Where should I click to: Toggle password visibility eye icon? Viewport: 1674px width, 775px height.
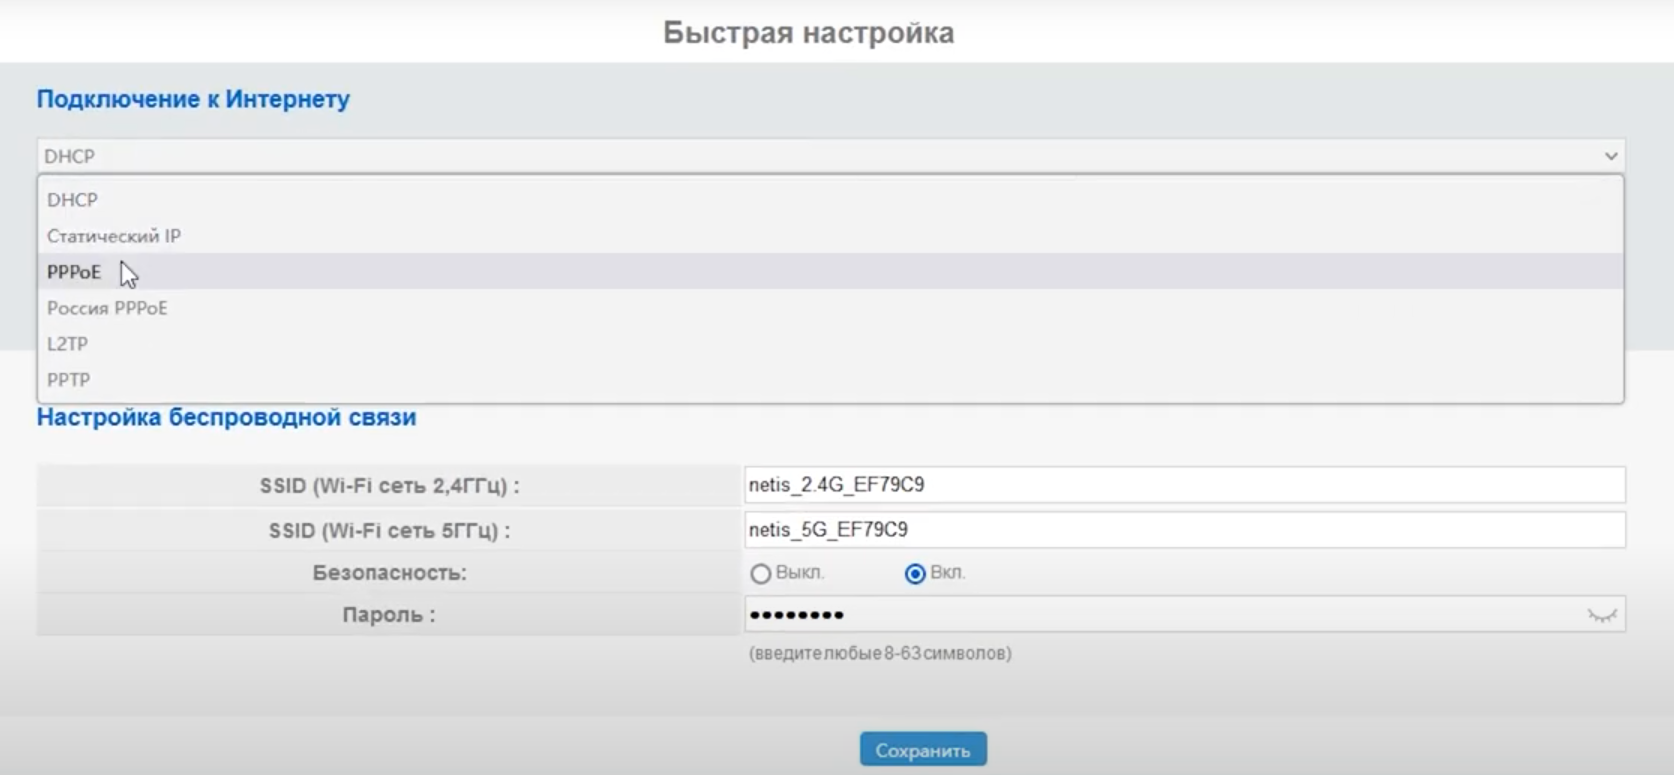coord(1602,616)
